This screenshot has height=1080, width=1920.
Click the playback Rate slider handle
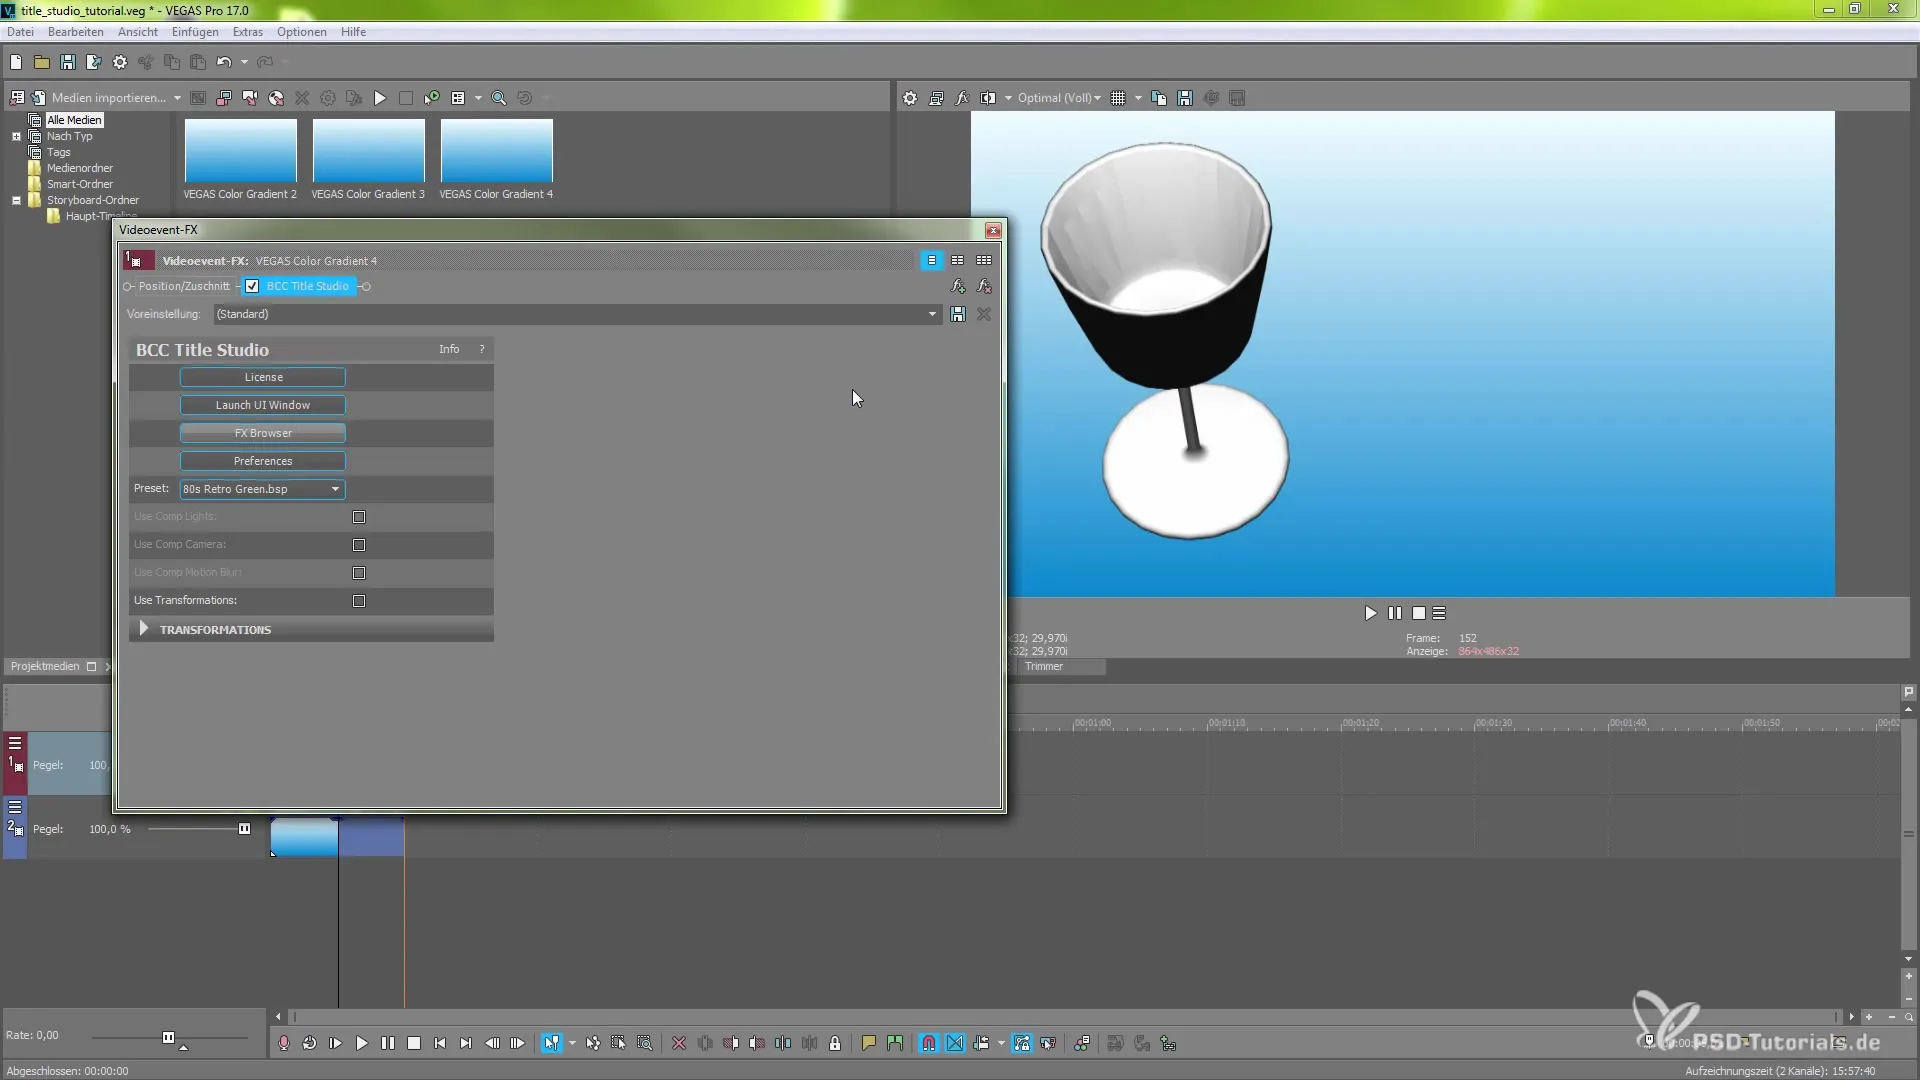coord(168,1037)
